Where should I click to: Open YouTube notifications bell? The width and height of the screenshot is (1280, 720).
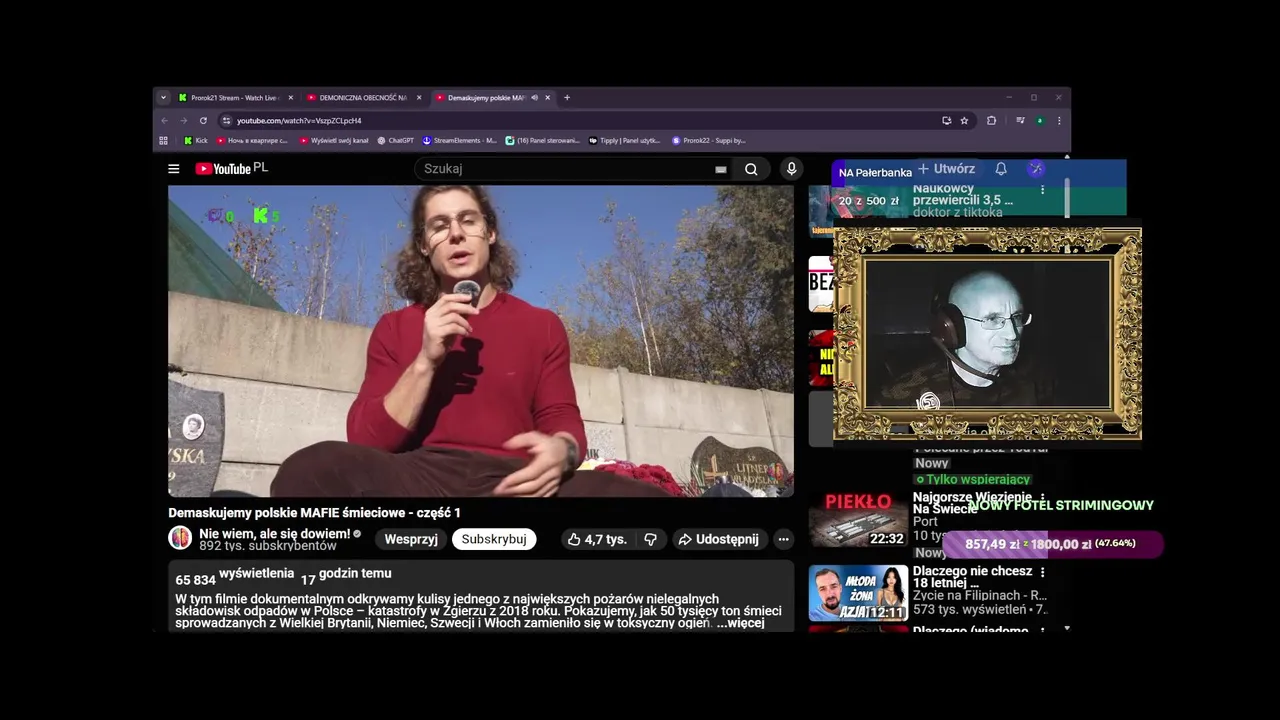pyautogui.click(x=1001, y=169)
